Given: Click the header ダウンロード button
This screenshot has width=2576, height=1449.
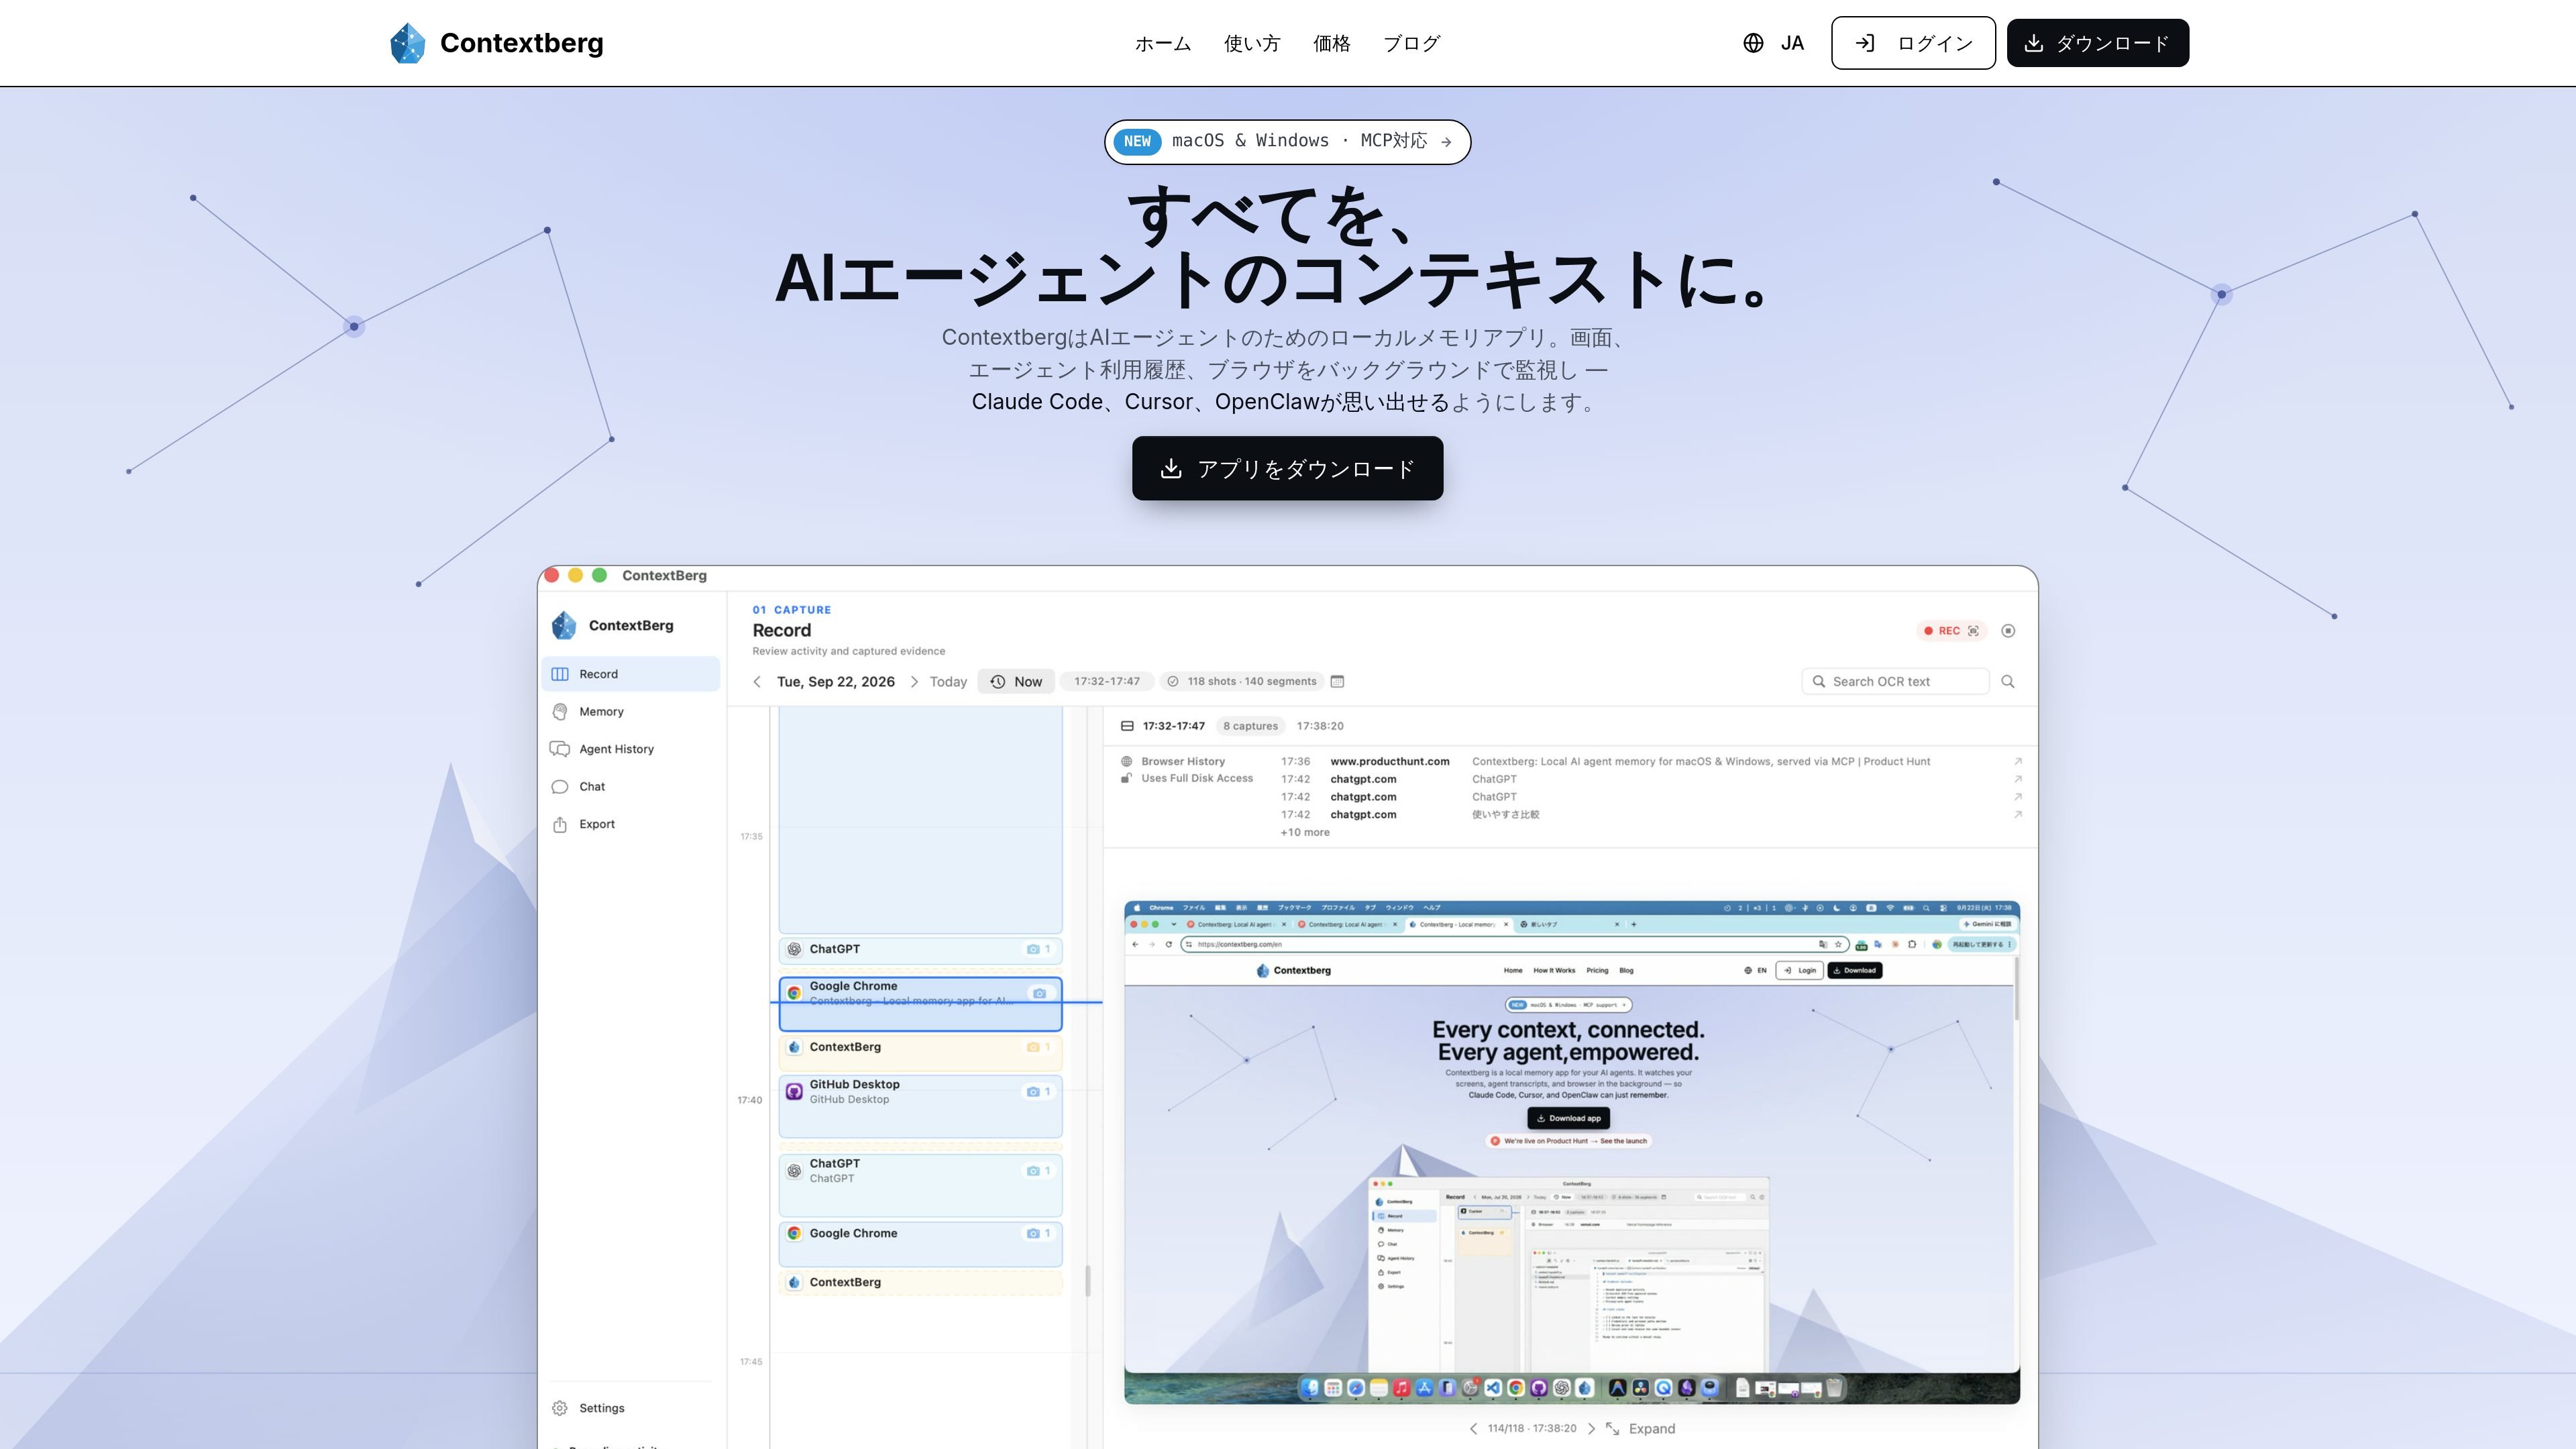Looking at the screenshot, I should click(2097, 43).
